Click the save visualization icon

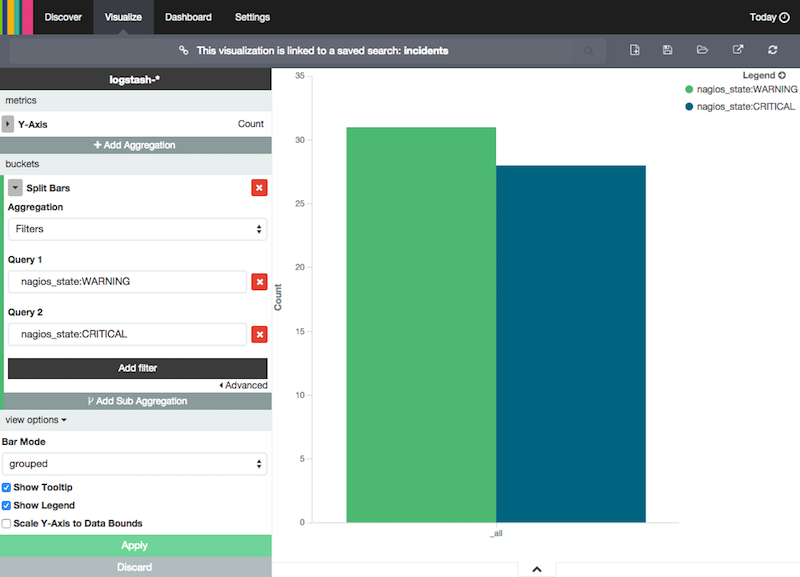(667, 50)
